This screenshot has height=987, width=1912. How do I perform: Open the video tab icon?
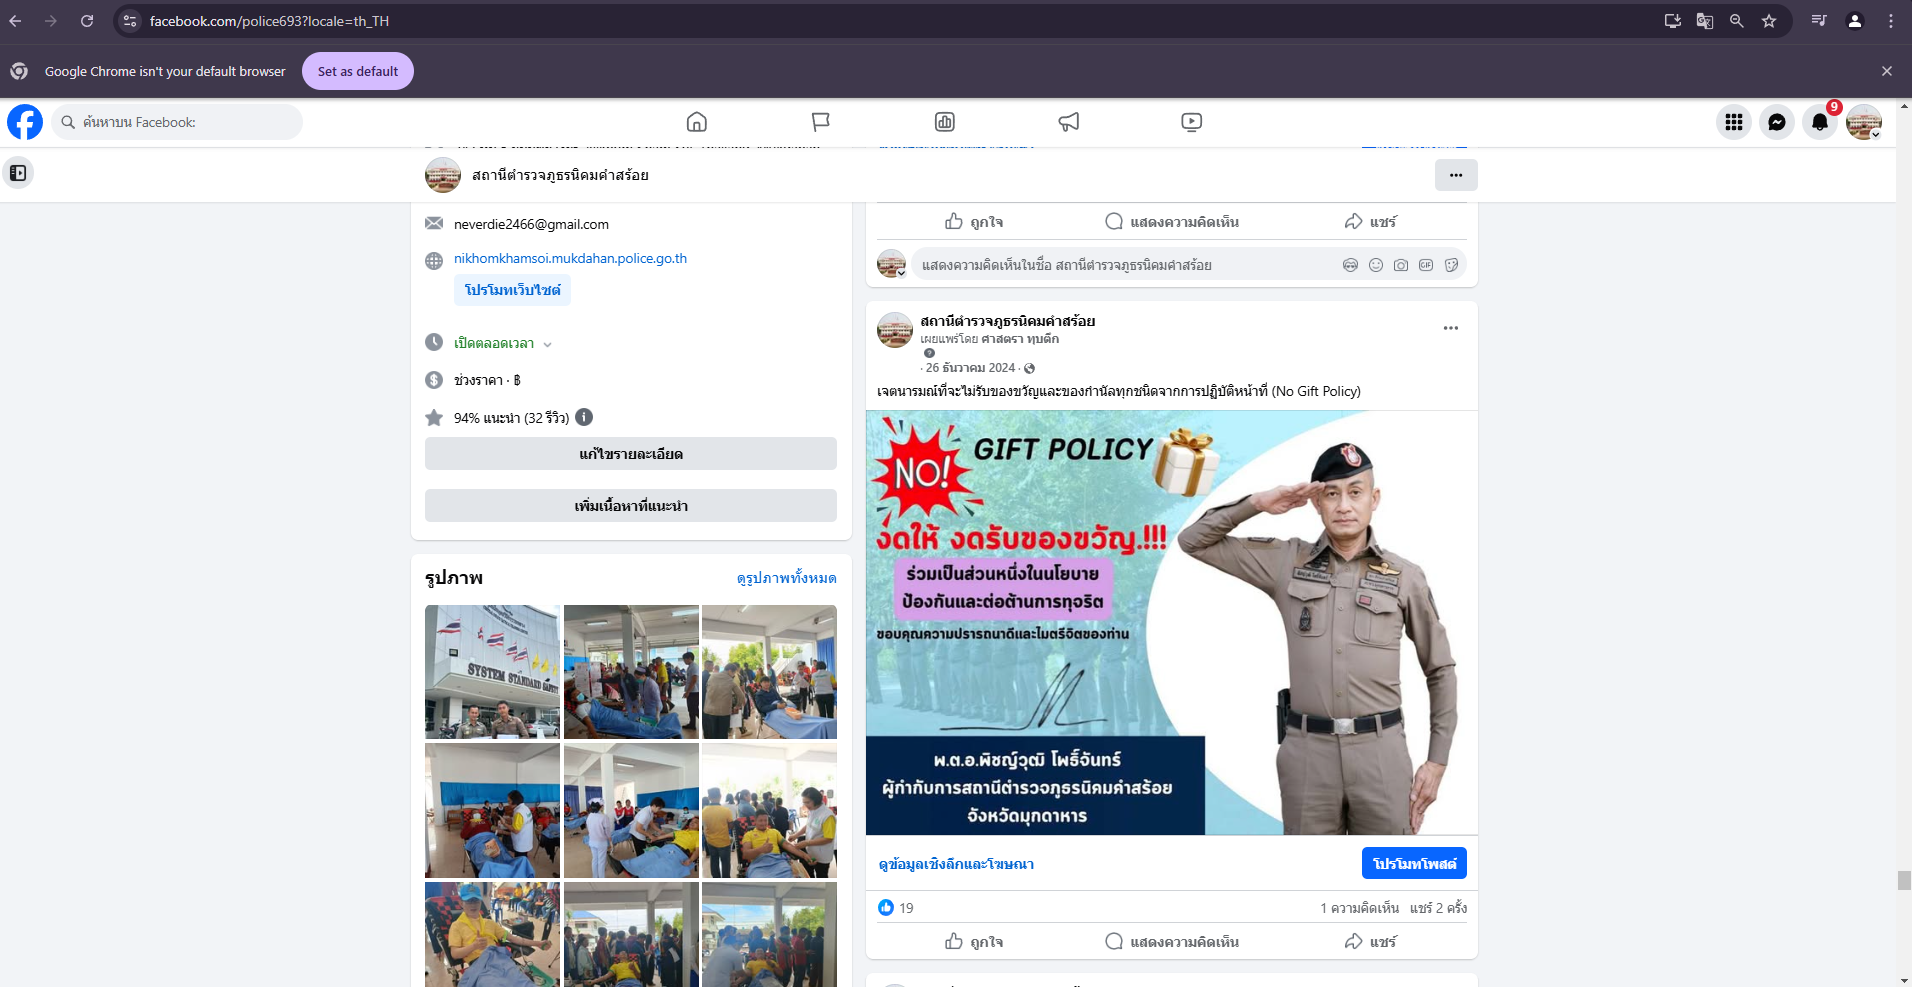[1191, 122]
